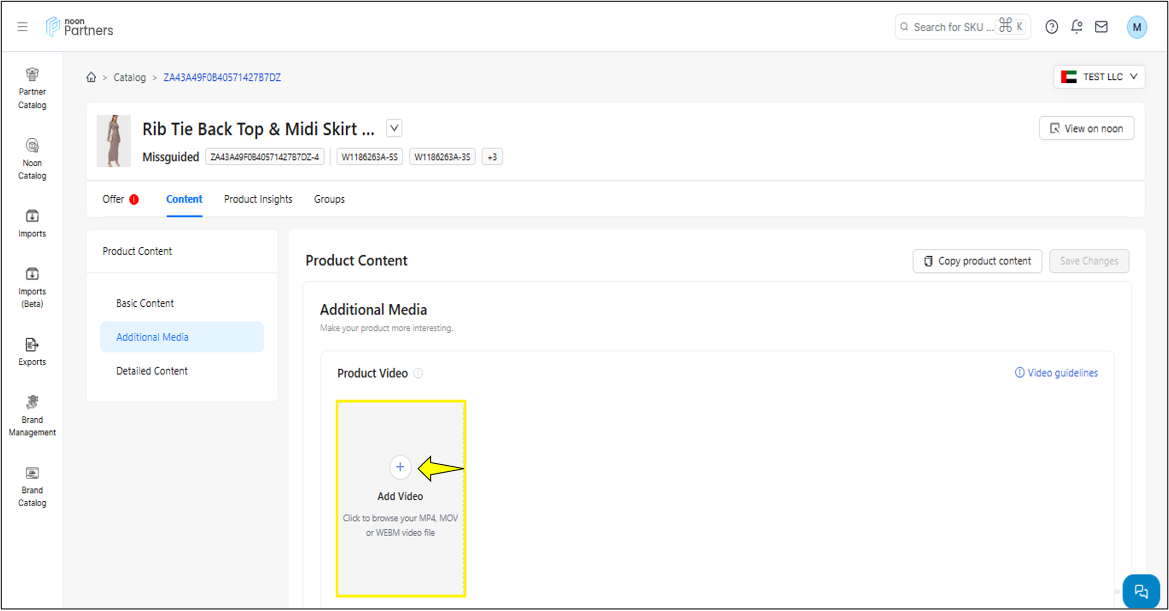This screenshot has width=1169, height=611.
Task: Open the notifications bell
Action: 1076,27
